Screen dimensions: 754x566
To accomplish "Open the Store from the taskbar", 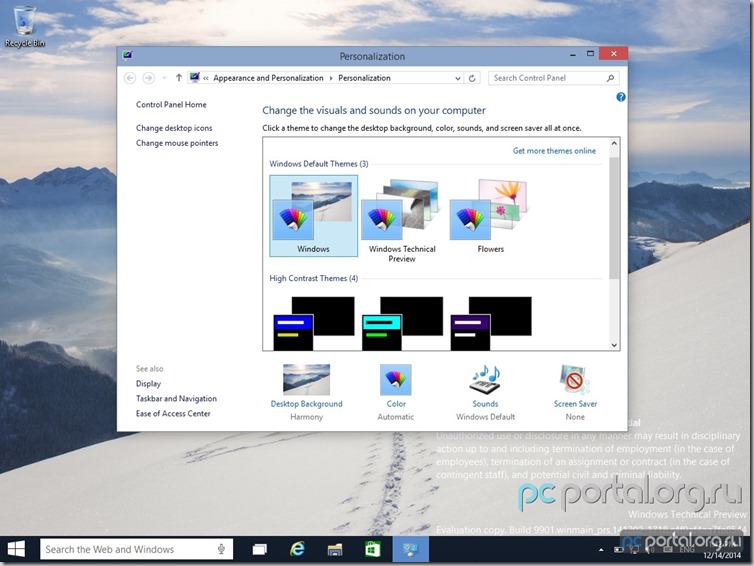I will (373, 549).
